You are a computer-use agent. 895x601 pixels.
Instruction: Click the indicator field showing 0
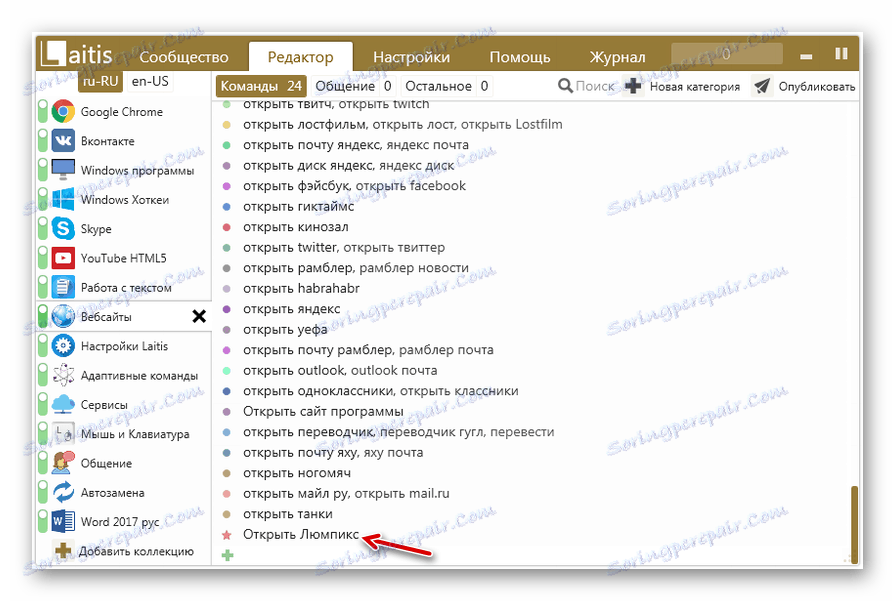point(727,54)
